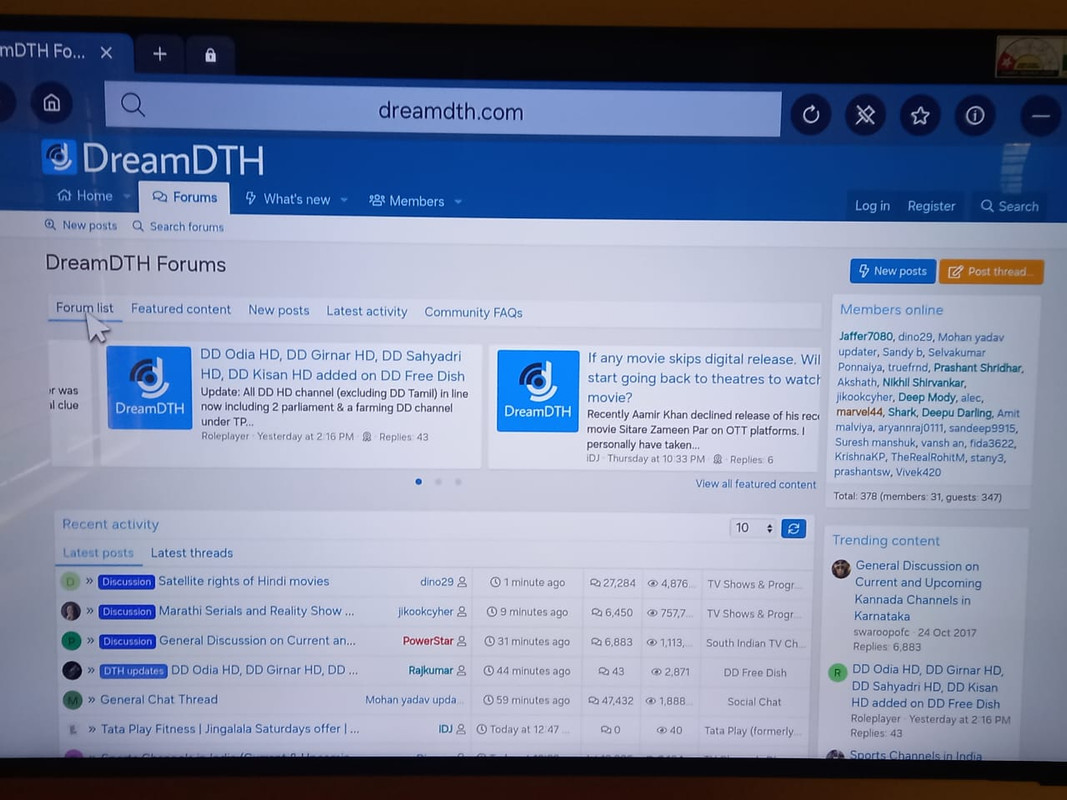Click swaroopofc avatar in Trending content

pos(841,569)
